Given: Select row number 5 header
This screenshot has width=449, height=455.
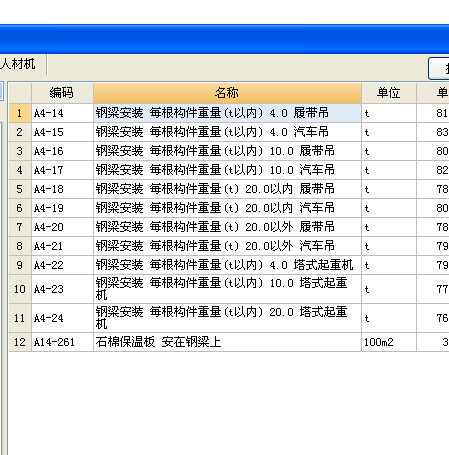Looking at the screenshot, I should (20, 189).
